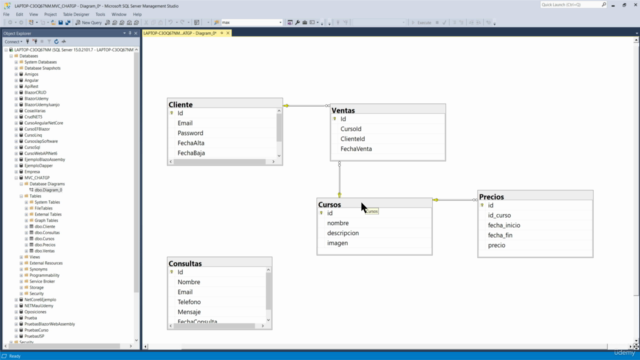Click the Filter funnel icon in Object Explorer
This screenshot has height=360, width=640.
(49, 42)
